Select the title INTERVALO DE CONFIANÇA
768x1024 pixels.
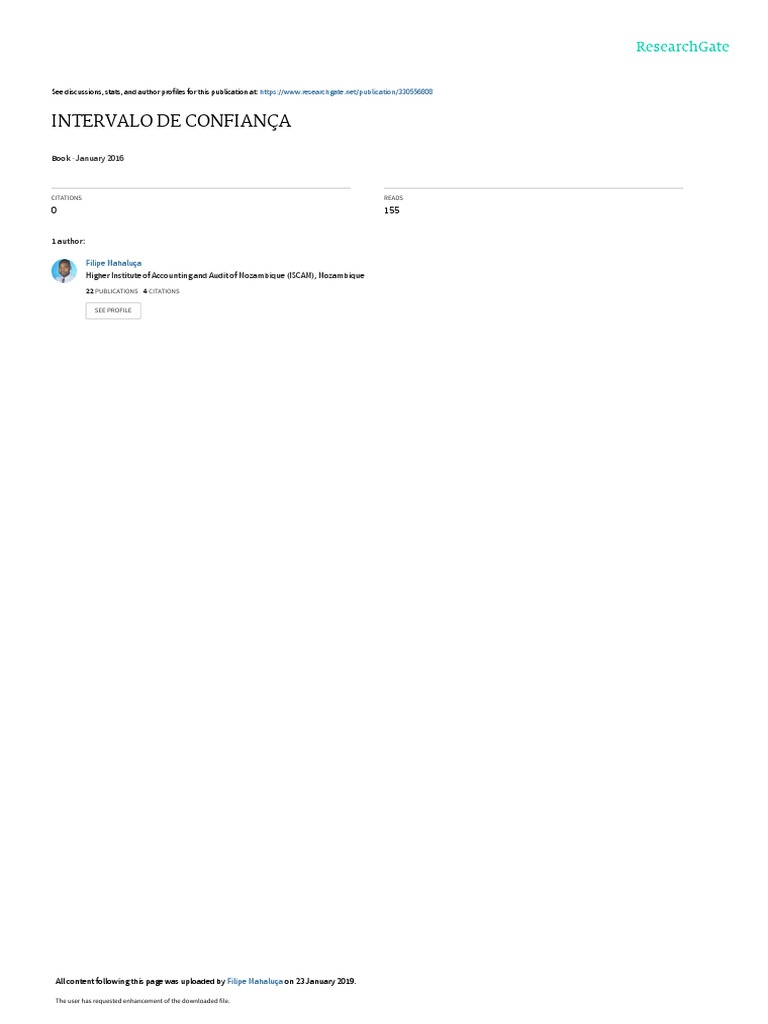pyautogui.click(x=171, y=121)
